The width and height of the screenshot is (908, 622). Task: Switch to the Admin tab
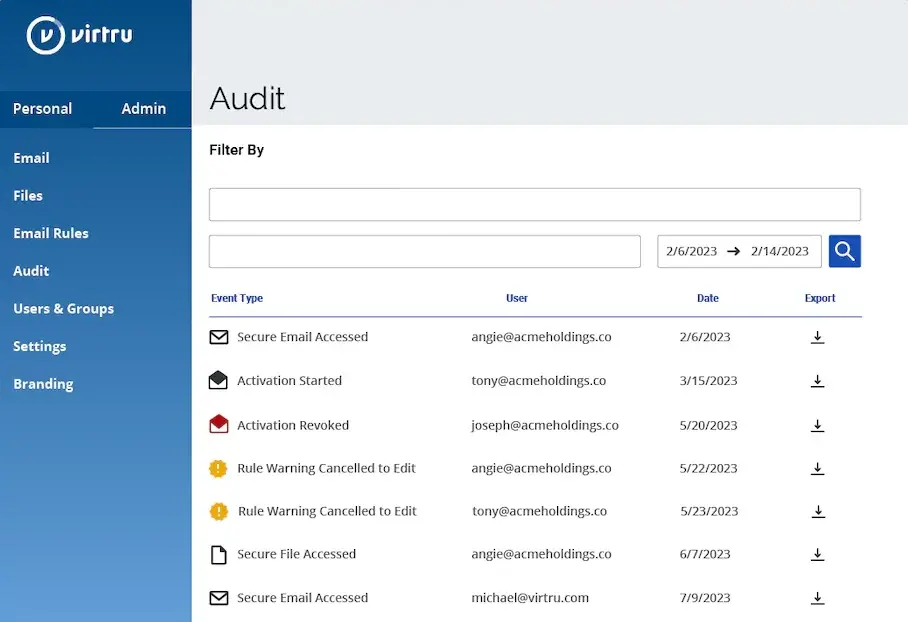[144, 109]
